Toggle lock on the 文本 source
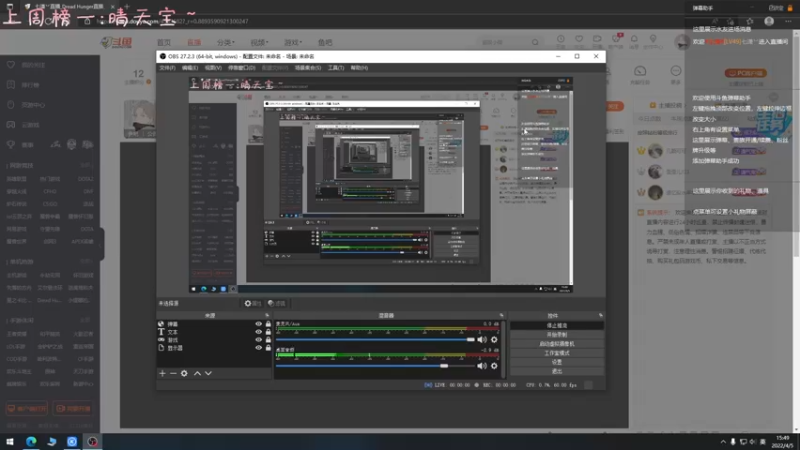The height and width of the screenshot is (450, 800). (x=268, y=332)
